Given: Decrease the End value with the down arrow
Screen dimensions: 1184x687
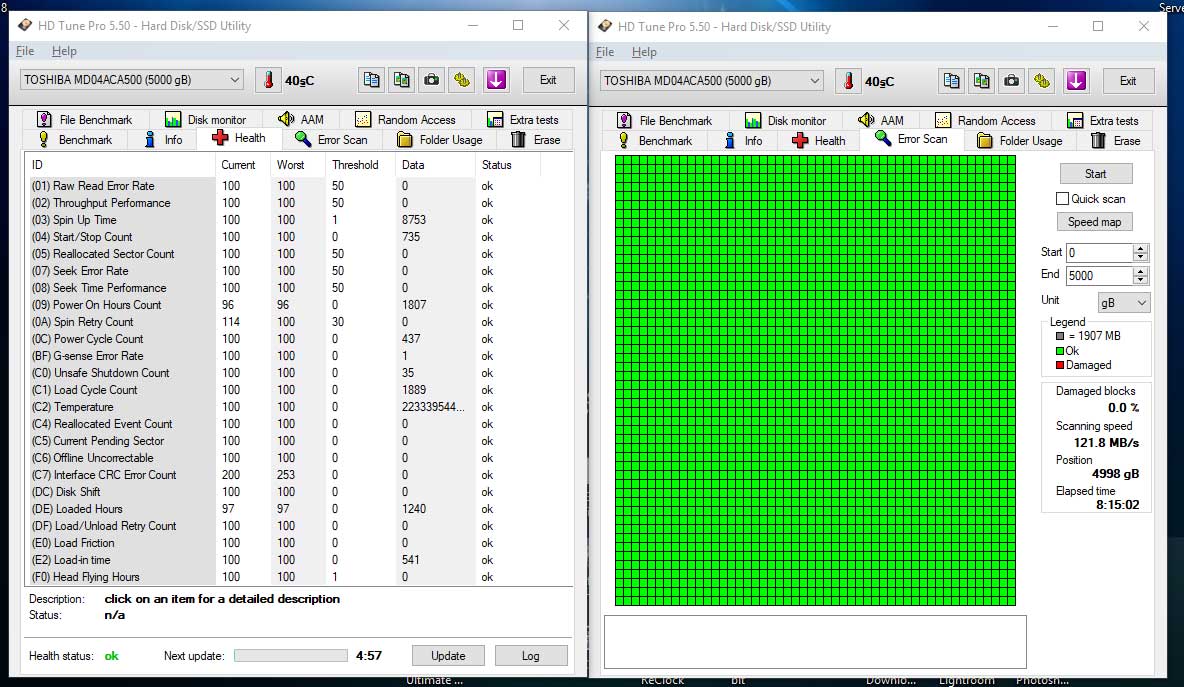Looking at the screenshot, I should [x=1141, y=280].
